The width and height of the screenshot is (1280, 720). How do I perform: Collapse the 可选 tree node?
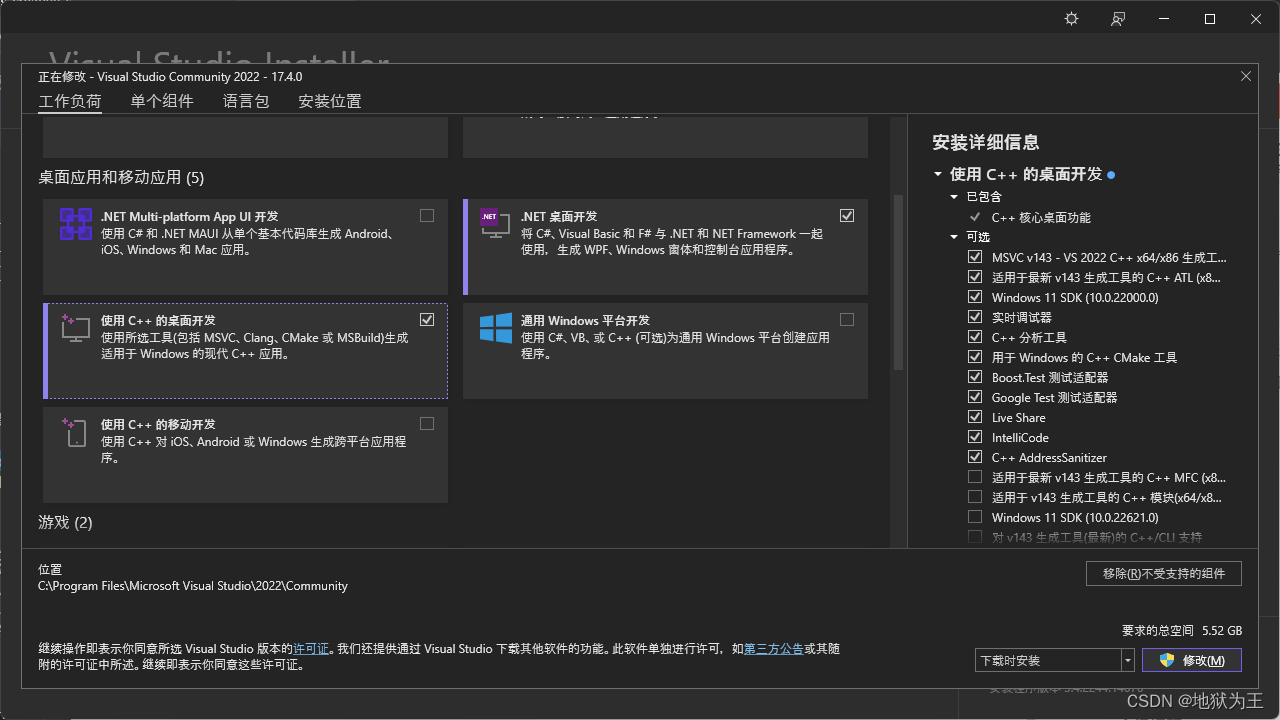click(955, 237)
